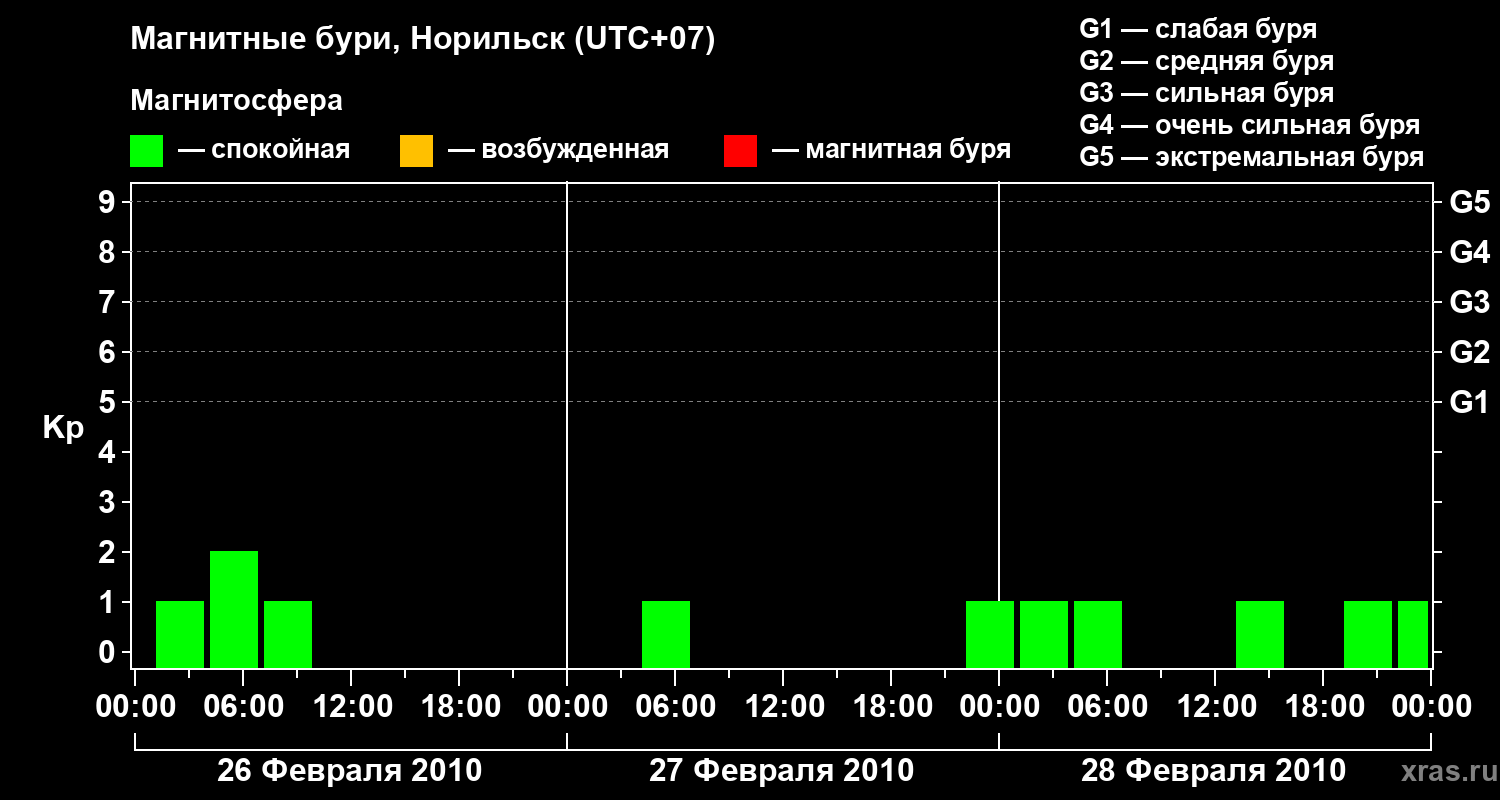Screen dimensions: 1500x800
Task: Click the green 'спокойная' legend swatch
Action: pos(147,151)
